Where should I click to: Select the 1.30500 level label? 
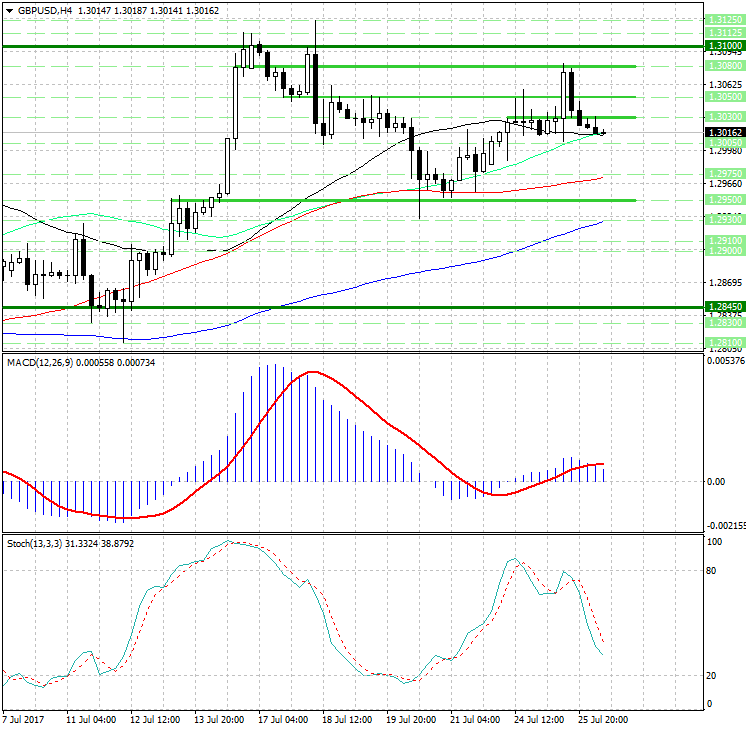pyautogui.click(x=723, y=97)
